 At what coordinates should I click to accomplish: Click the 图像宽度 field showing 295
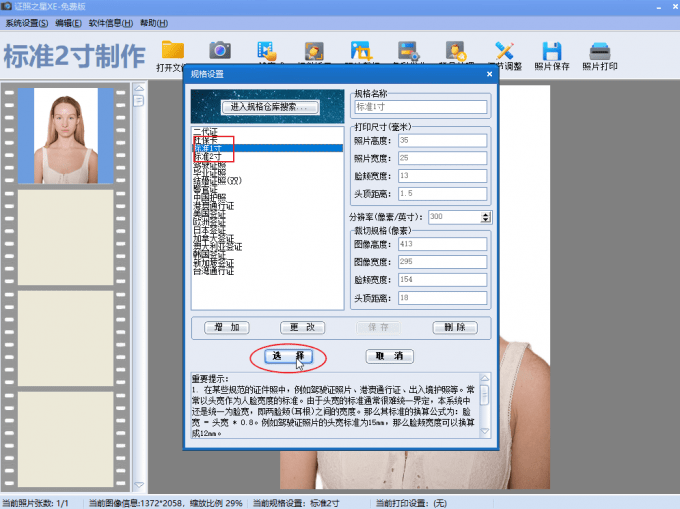[442, 262]
